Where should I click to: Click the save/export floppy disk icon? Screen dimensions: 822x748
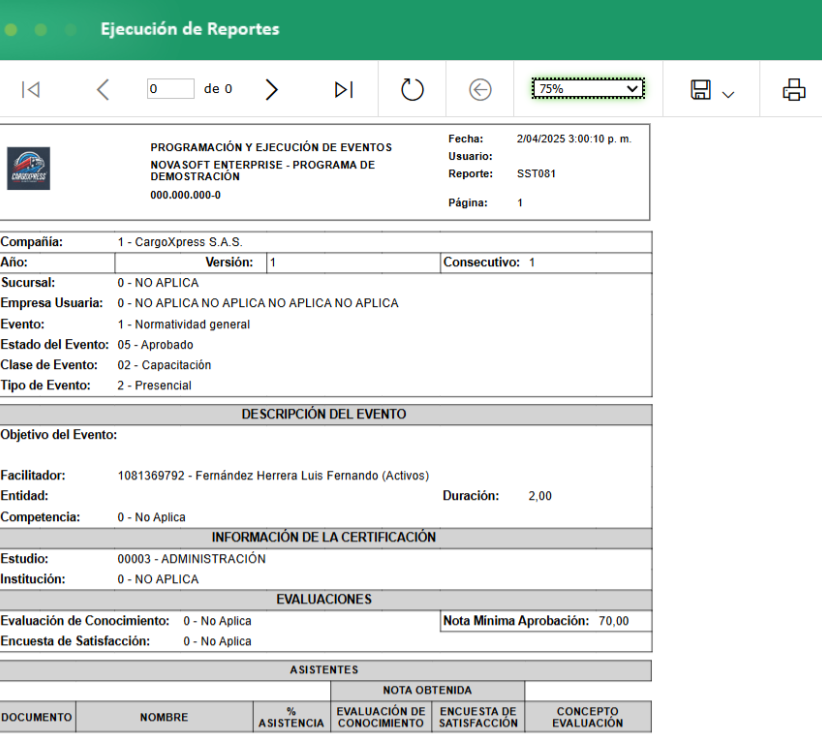point(700,89)
